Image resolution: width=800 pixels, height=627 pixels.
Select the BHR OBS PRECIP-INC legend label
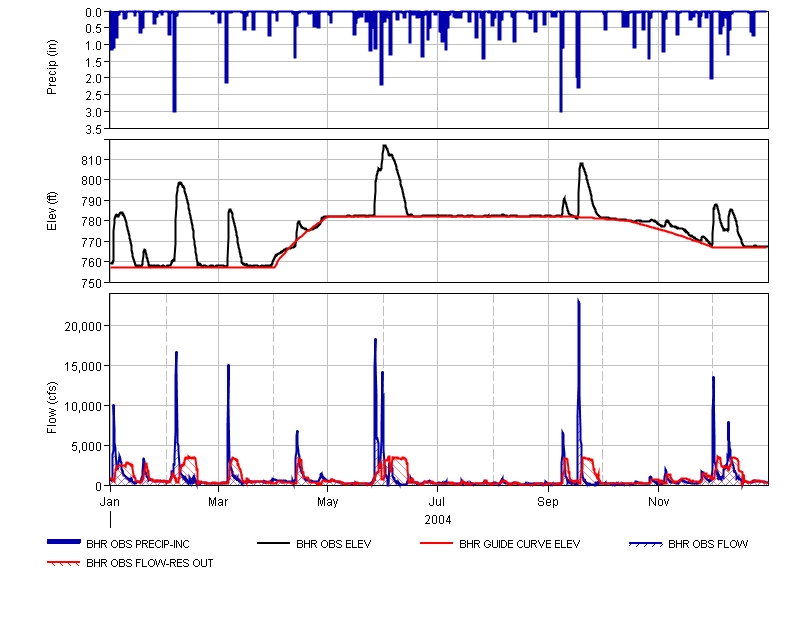(x=138, y=544)
